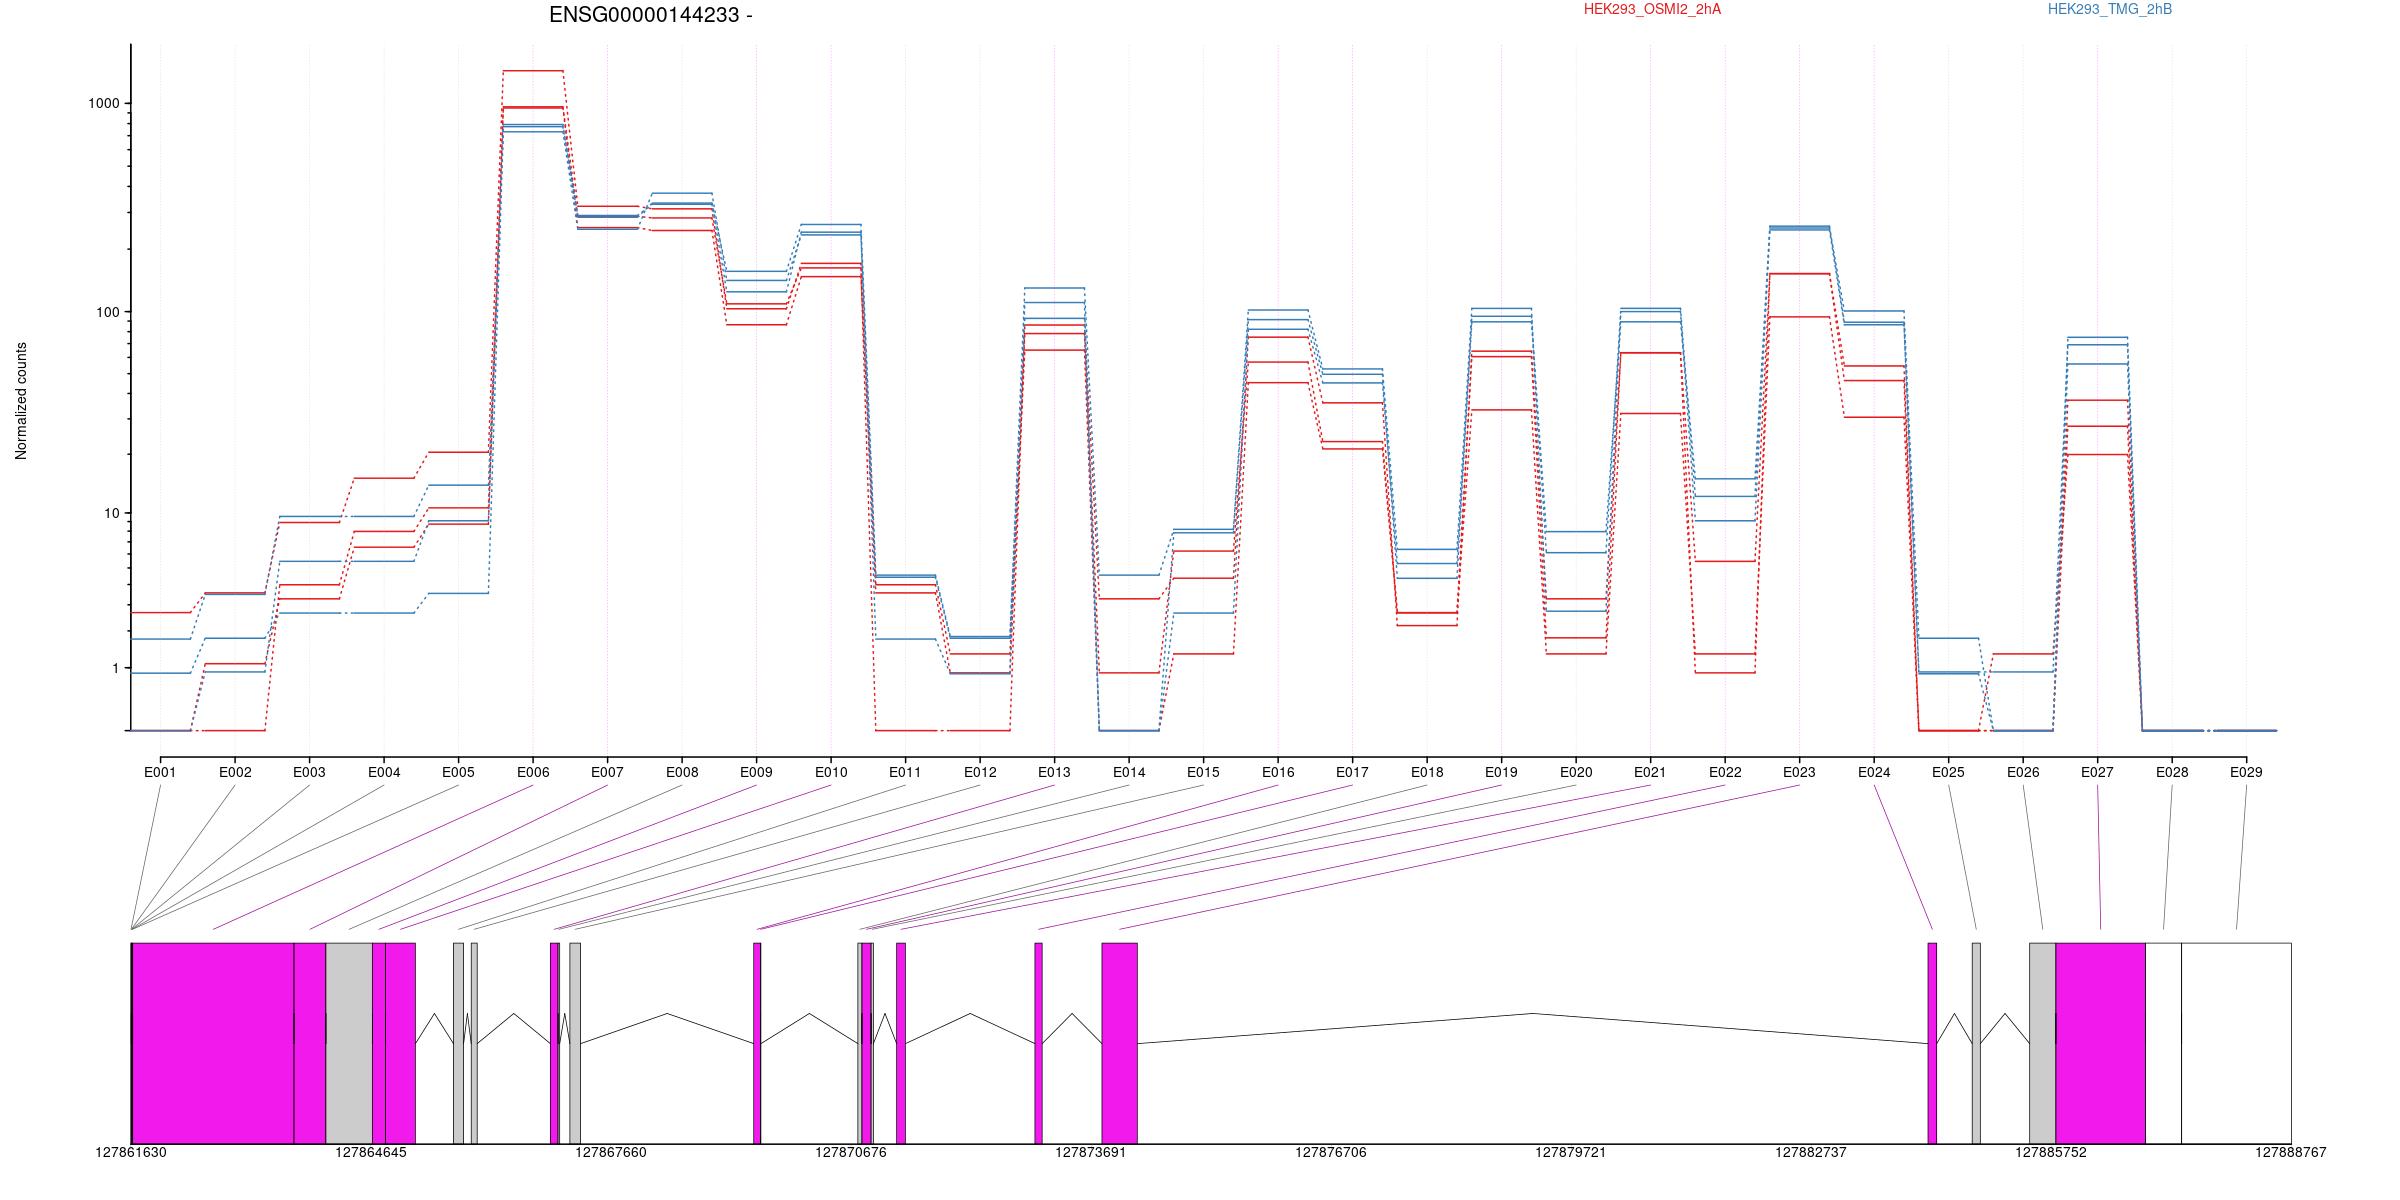The height and width of the screenshot is (1200, 2400).
Task: Click the exon label E012
Action: (980, 772)
